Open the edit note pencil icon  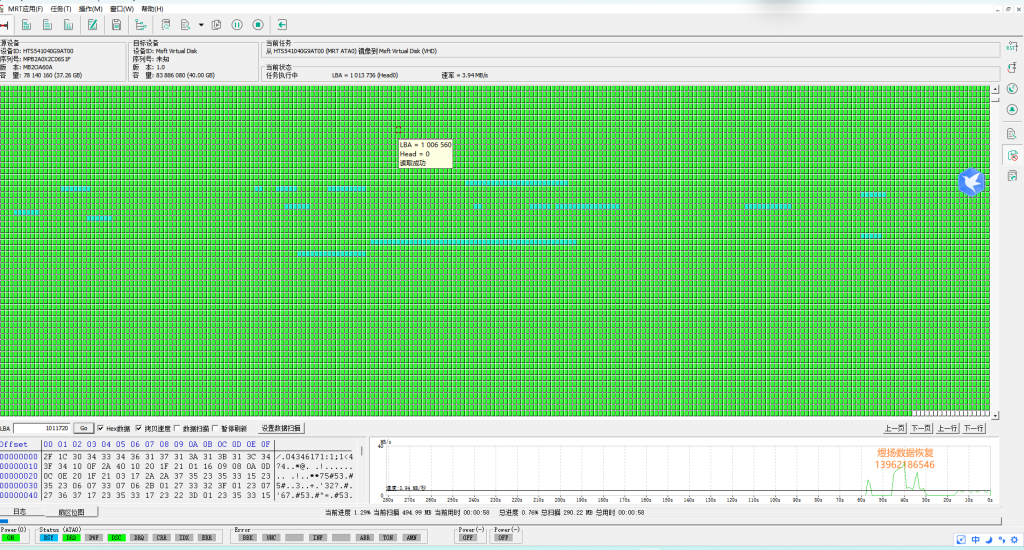pos(93,25)
